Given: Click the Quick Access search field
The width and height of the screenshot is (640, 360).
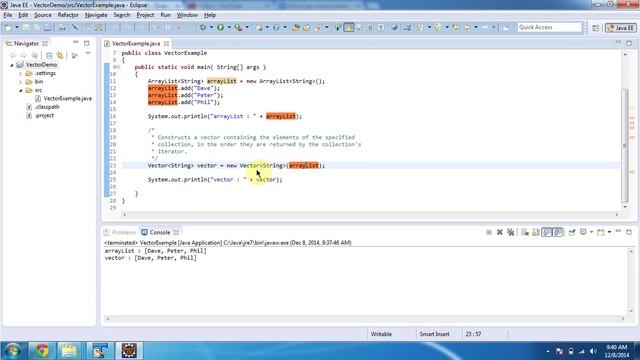Looking at the screenshot, I should (x=549, y=27).
